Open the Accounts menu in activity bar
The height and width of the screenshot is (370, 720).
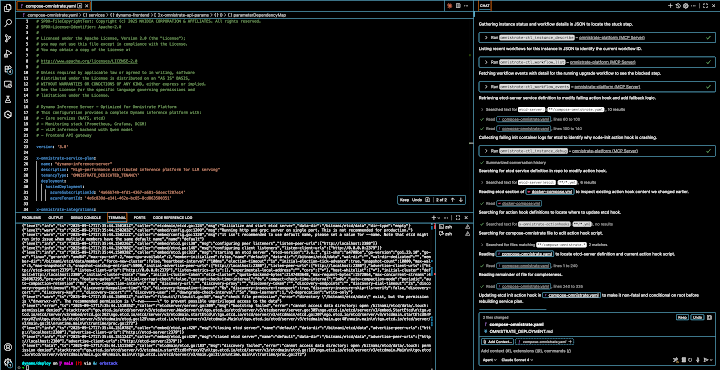(7, 347)
